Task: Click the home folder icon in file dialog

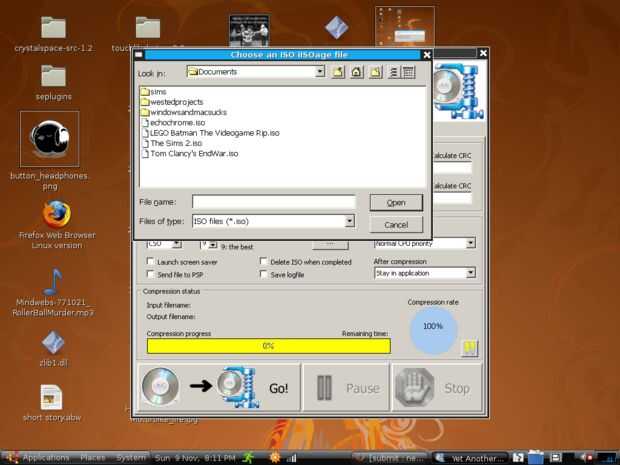Action: coord(357,72)
